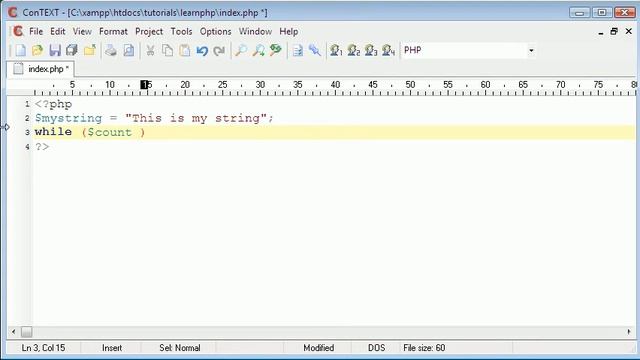Open the Edit menu
Viewport: 640px width, 360px height.
point(58,31)
